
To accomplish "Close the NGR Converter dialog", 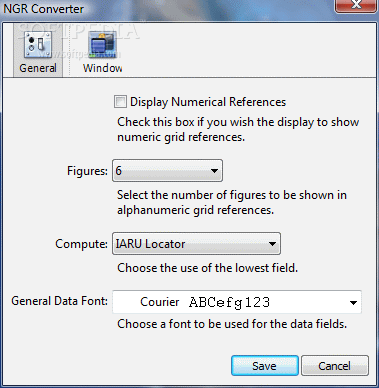I will [357, 5].
